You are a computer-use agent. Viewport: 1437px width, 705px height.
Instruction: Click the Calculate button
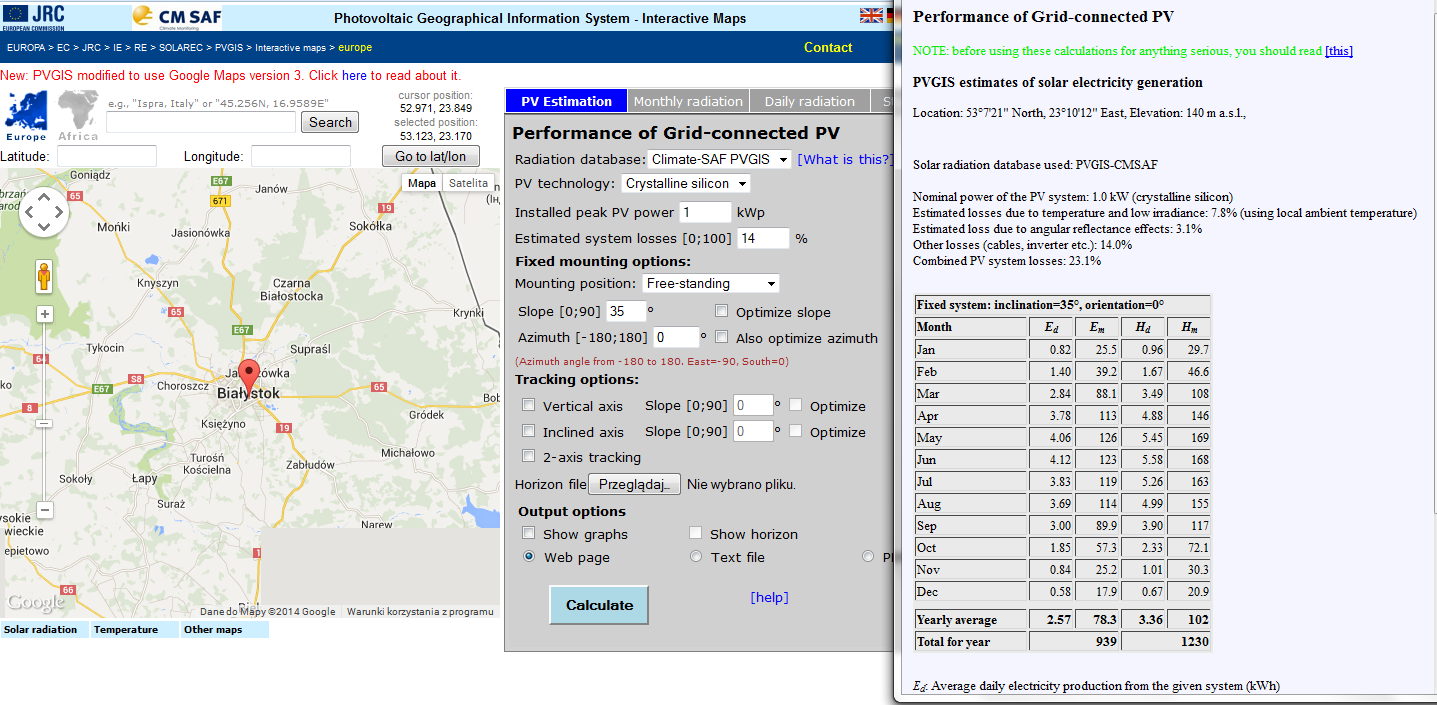pos(599,605)
